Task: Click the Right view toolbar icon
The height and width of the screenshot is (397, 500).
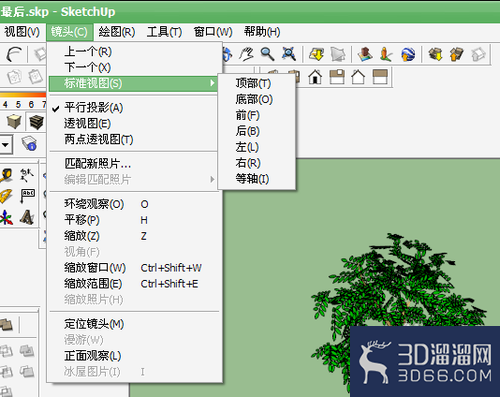Action: pos(337,77)
